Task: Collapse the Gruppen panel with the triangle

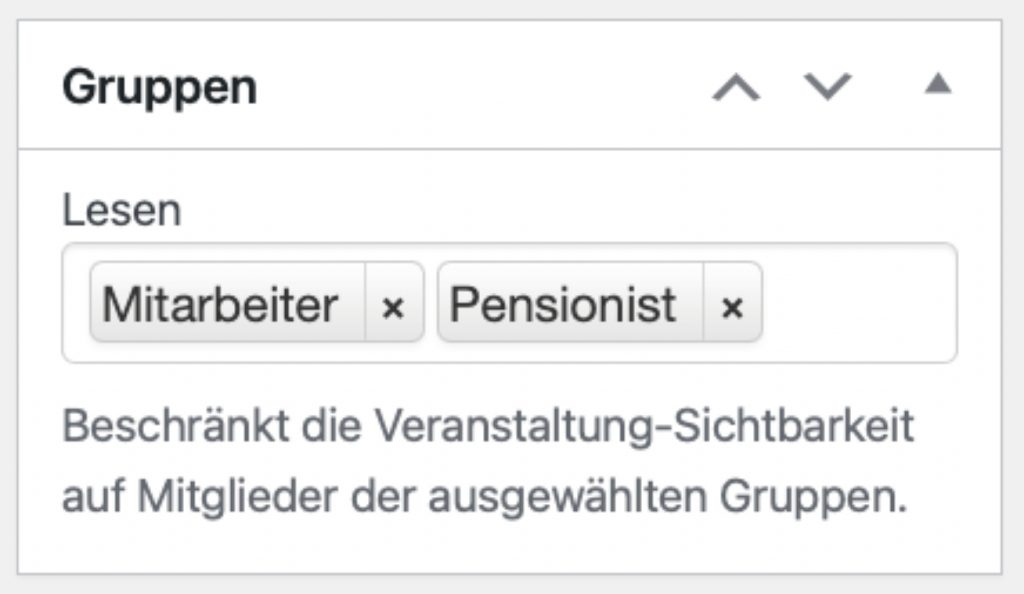Action: tap(937, 85)
